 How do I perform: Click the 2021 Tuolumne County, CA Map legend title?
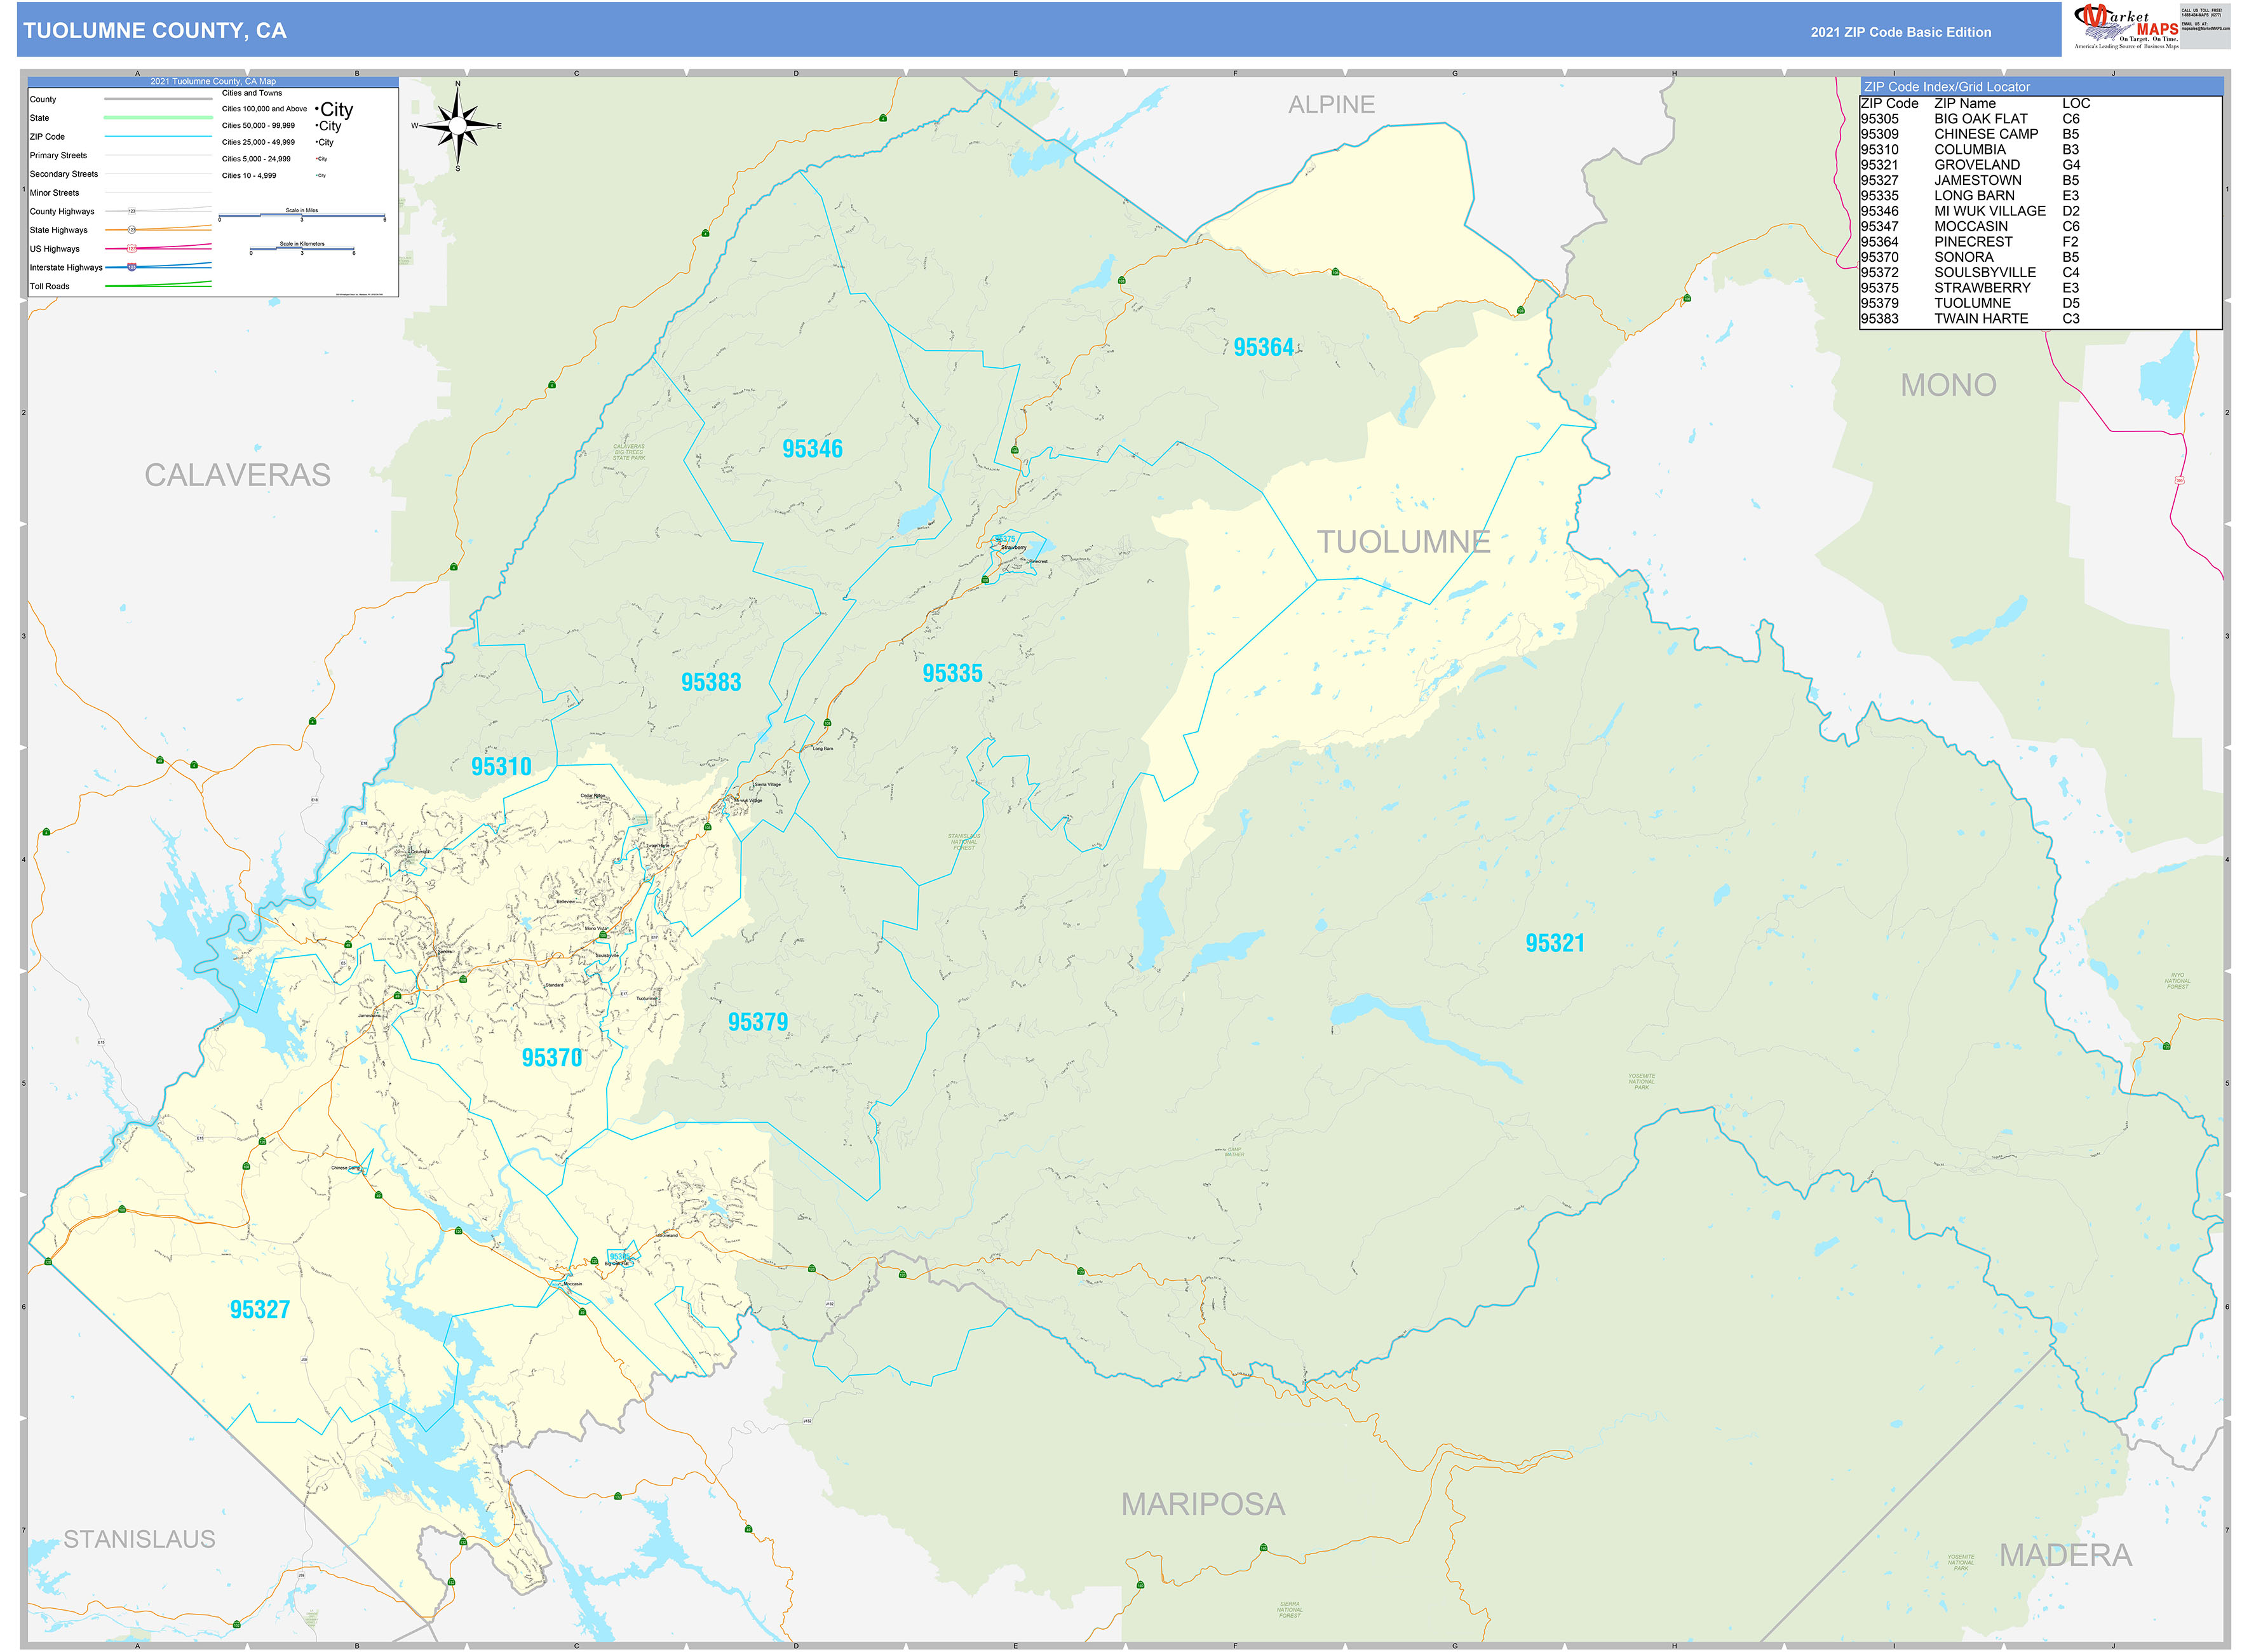(x=213, y=82)
